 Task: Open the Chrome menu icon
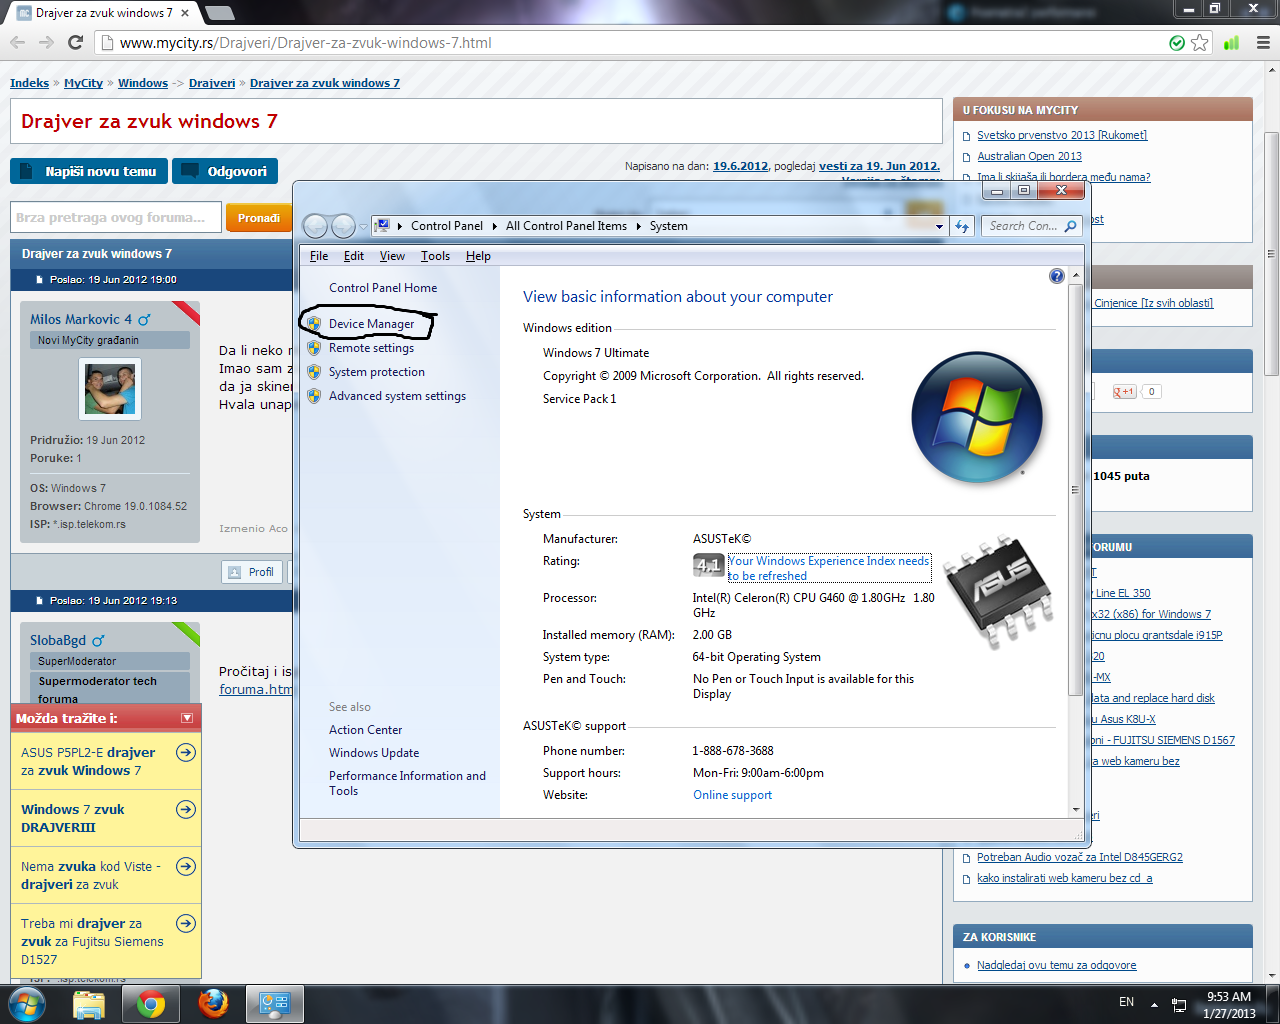click(x=1263, y=43)
